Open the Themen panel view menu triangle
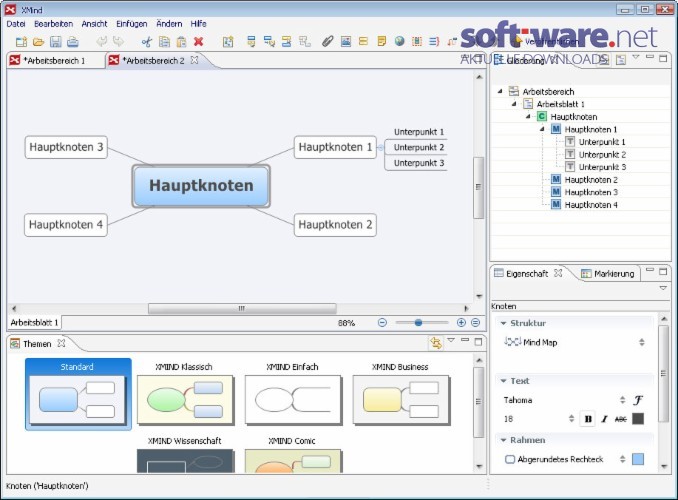The width and height of the screenshot is (678, 500). (x=451, y=340)
